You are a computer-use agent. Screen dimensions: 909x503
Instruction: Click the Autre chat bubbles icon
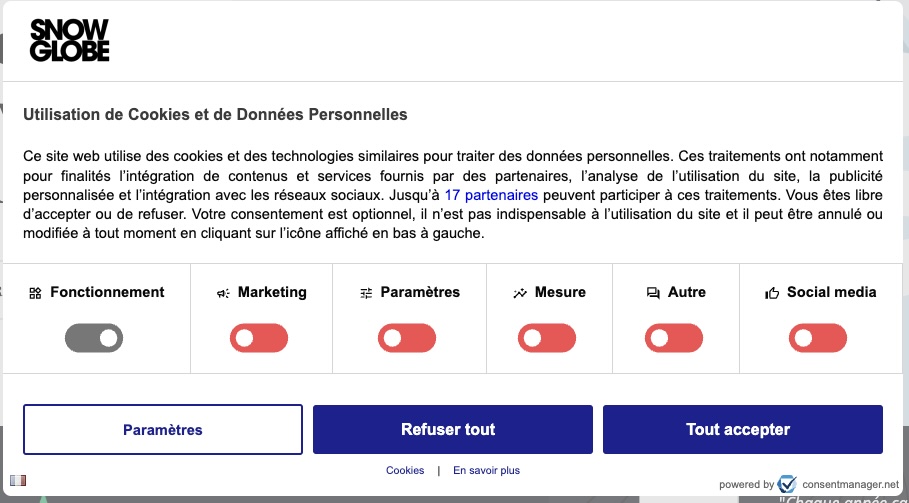(653, 294)
